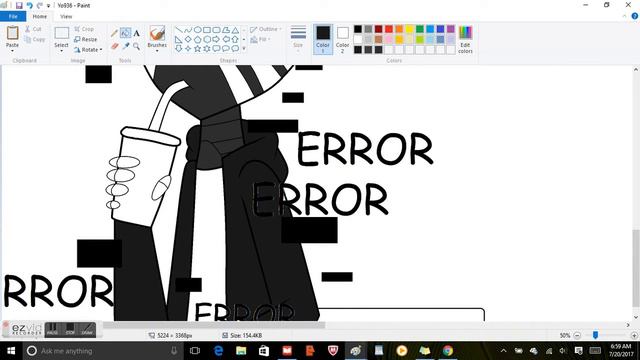Choose the Oval shape
This screenshot has width=640, height=360.
click(198, 30)
